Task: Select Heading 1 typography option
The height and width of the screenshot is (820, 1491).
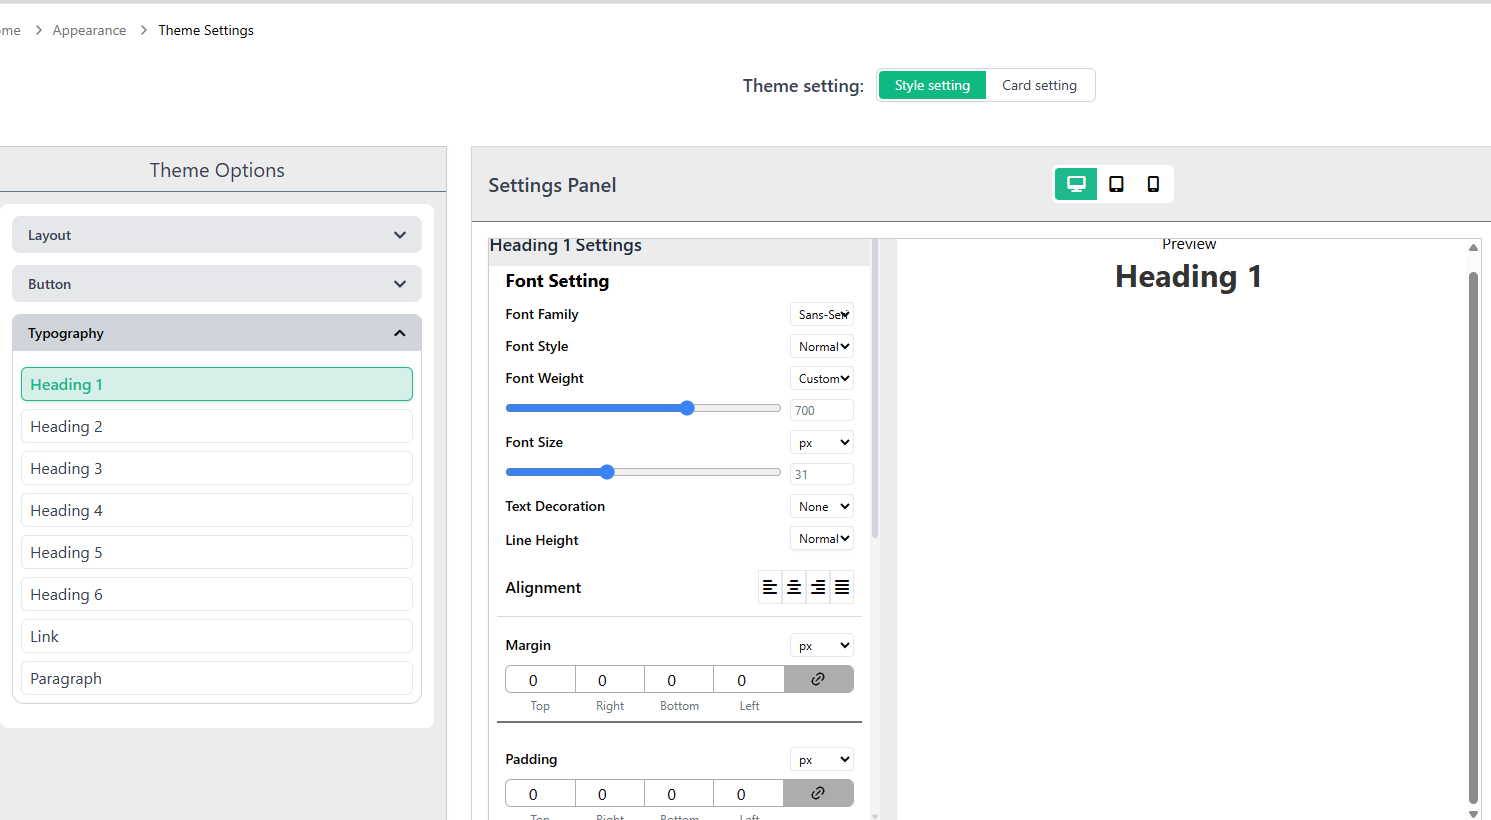Action: [217, 384]
